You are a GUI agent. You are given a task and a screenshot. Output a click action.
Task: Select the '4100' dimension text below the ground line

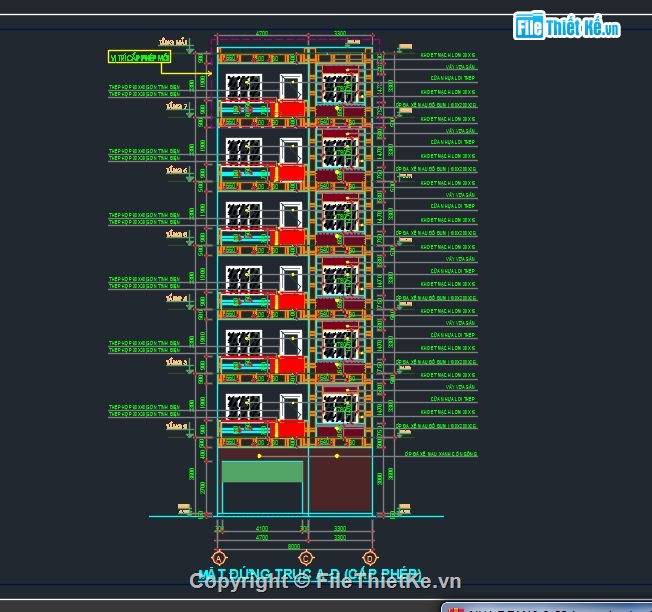coord(262,528)
